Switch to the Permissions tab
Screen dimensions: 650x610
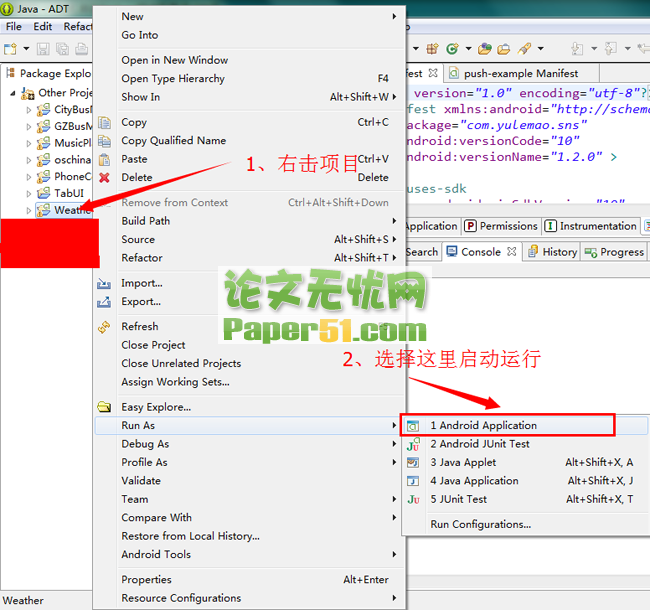pos(501,226)
